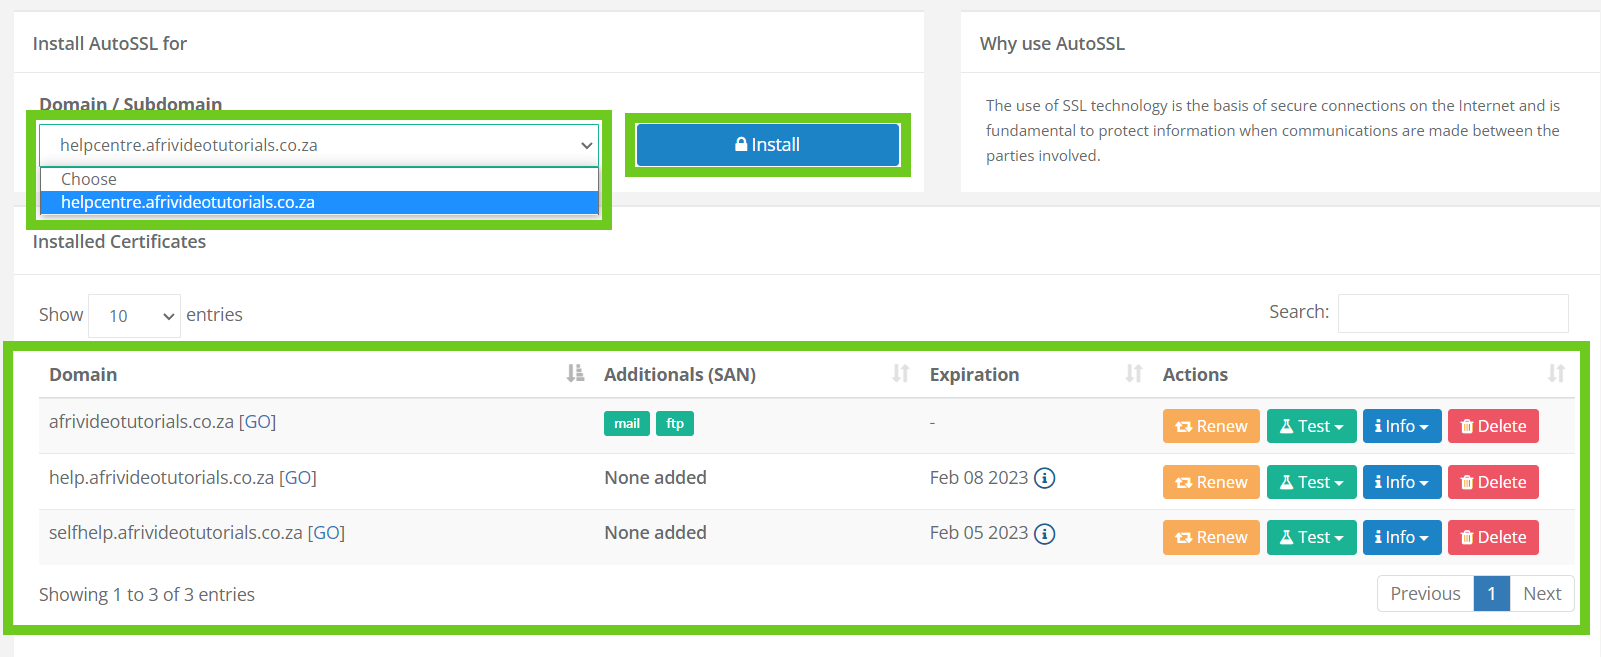Screen dimensions: 1601x657
Task: Go to Next page of entries
Action: tap(1541, 594)
